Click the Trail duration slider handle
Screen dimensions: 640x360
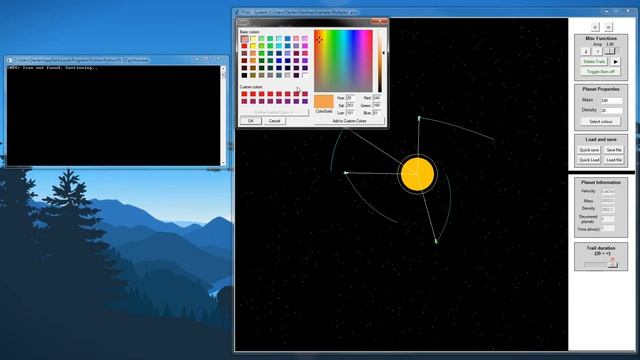(x=613, y=265)
